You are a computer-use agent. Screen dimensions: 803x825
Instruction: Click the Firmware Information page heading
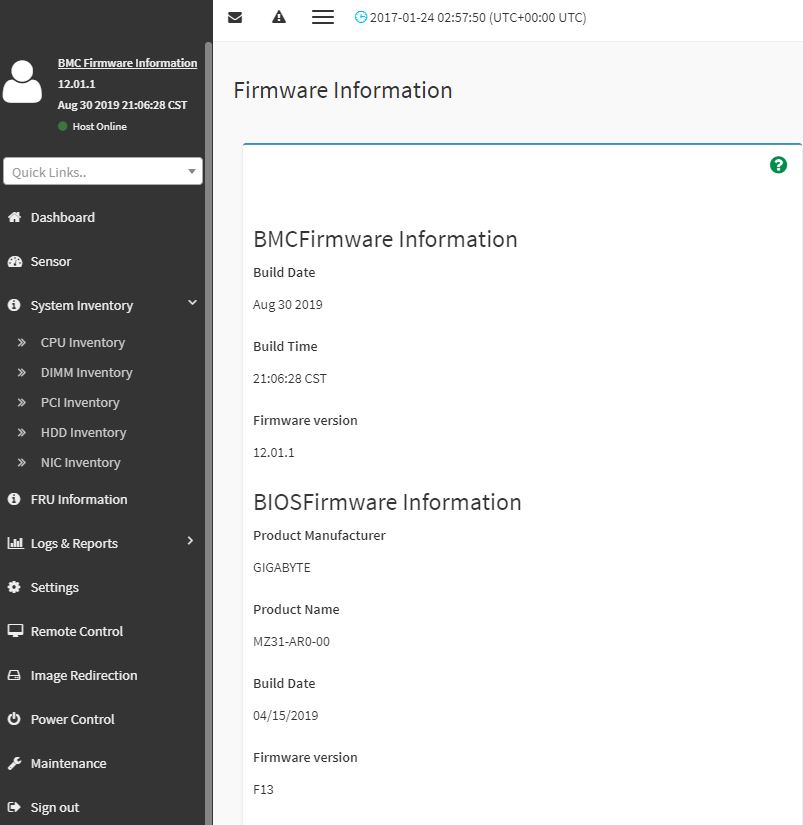click(x=343, y=90)
